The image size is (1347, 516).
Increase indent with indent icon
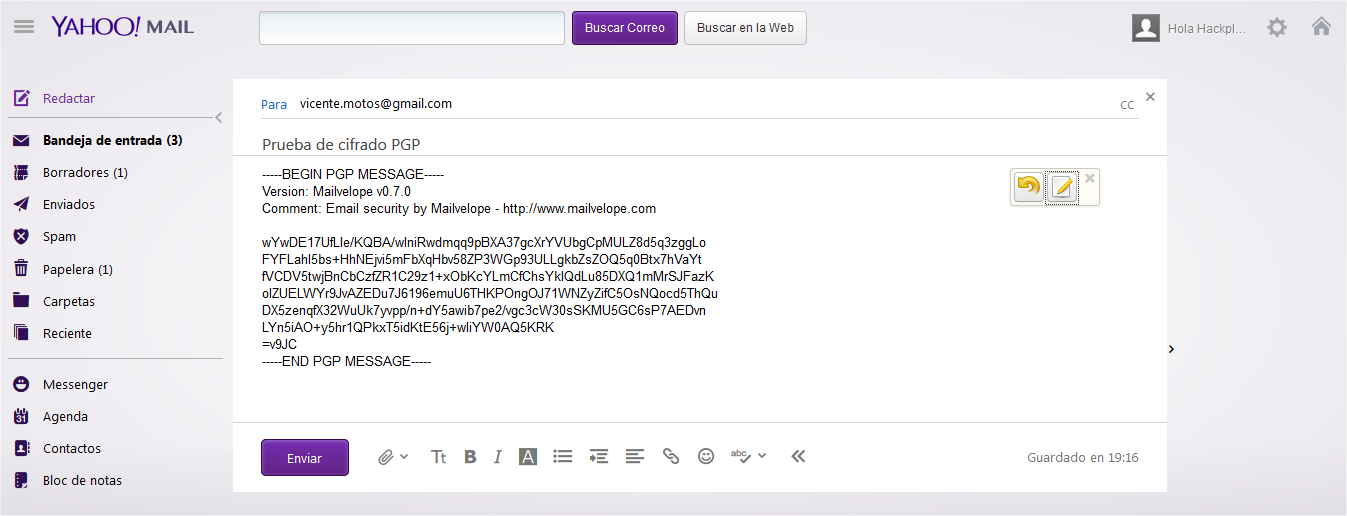click(x=599, y=456)
